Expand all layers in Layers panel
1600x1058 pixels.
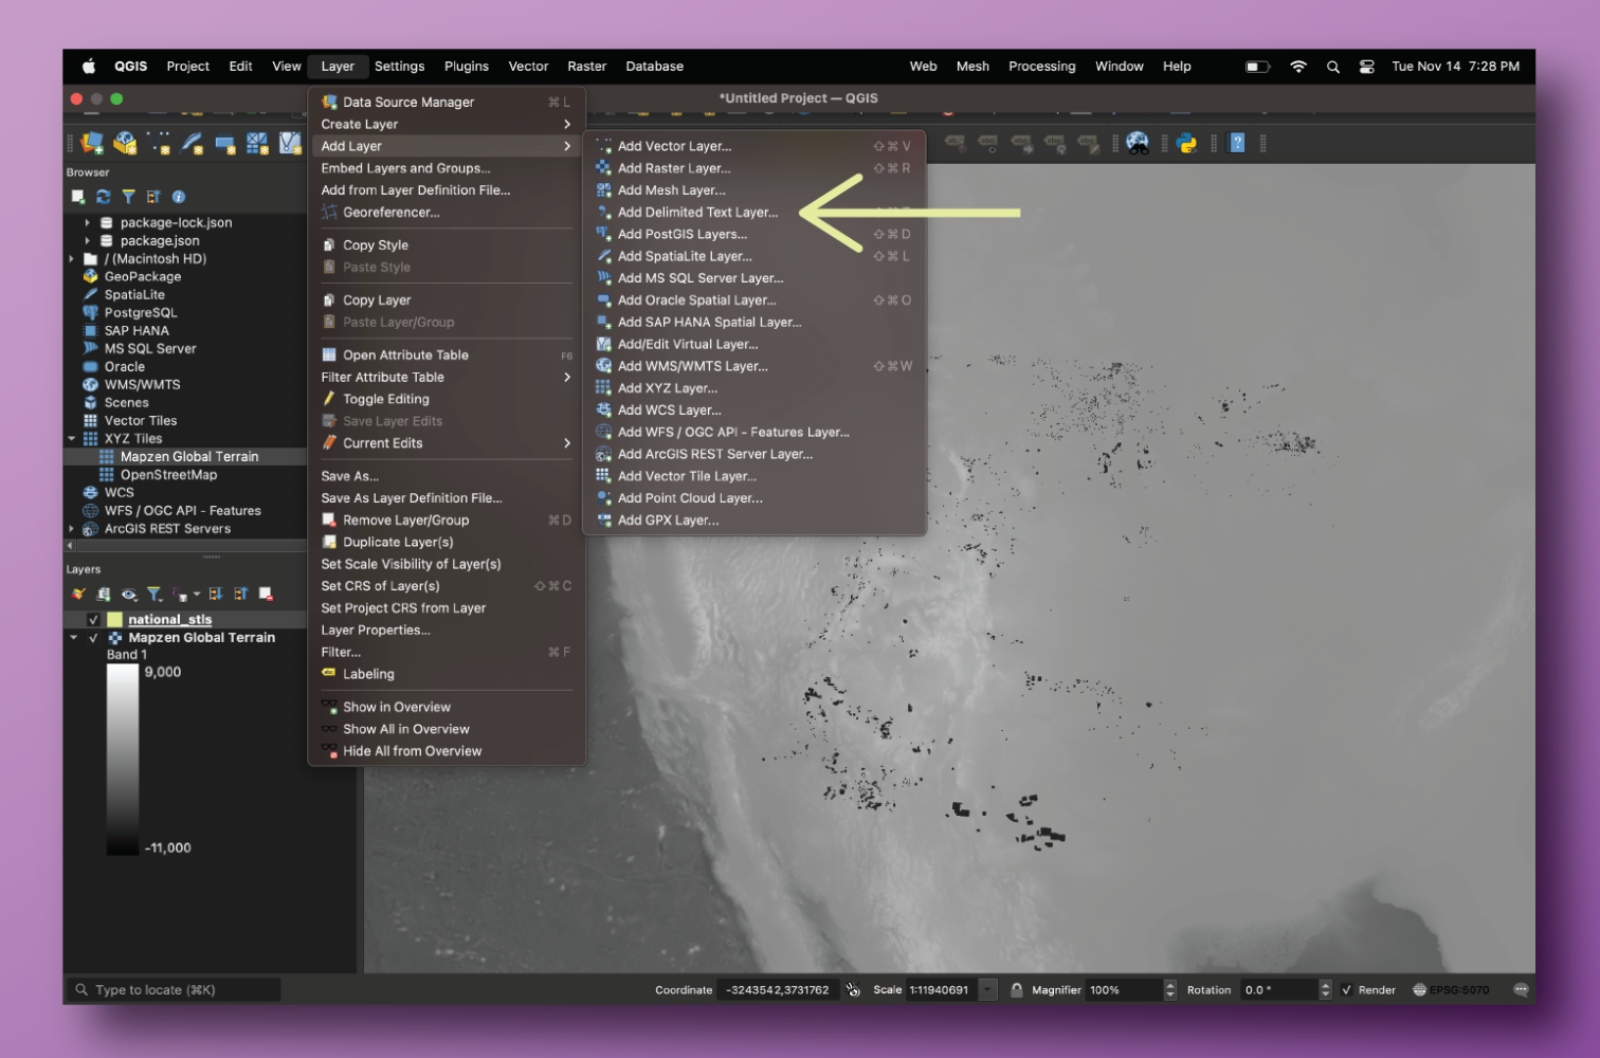(216, 594)
